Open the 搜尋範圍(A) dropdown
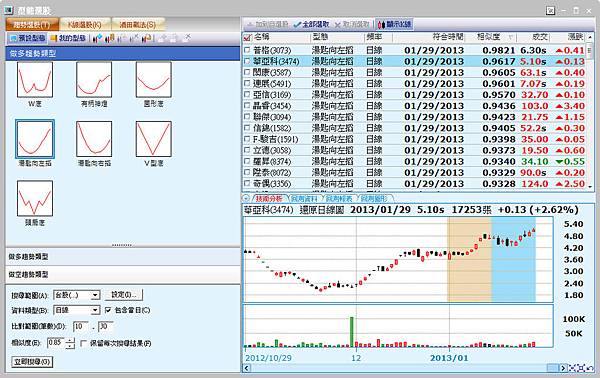 click(95, 295)
